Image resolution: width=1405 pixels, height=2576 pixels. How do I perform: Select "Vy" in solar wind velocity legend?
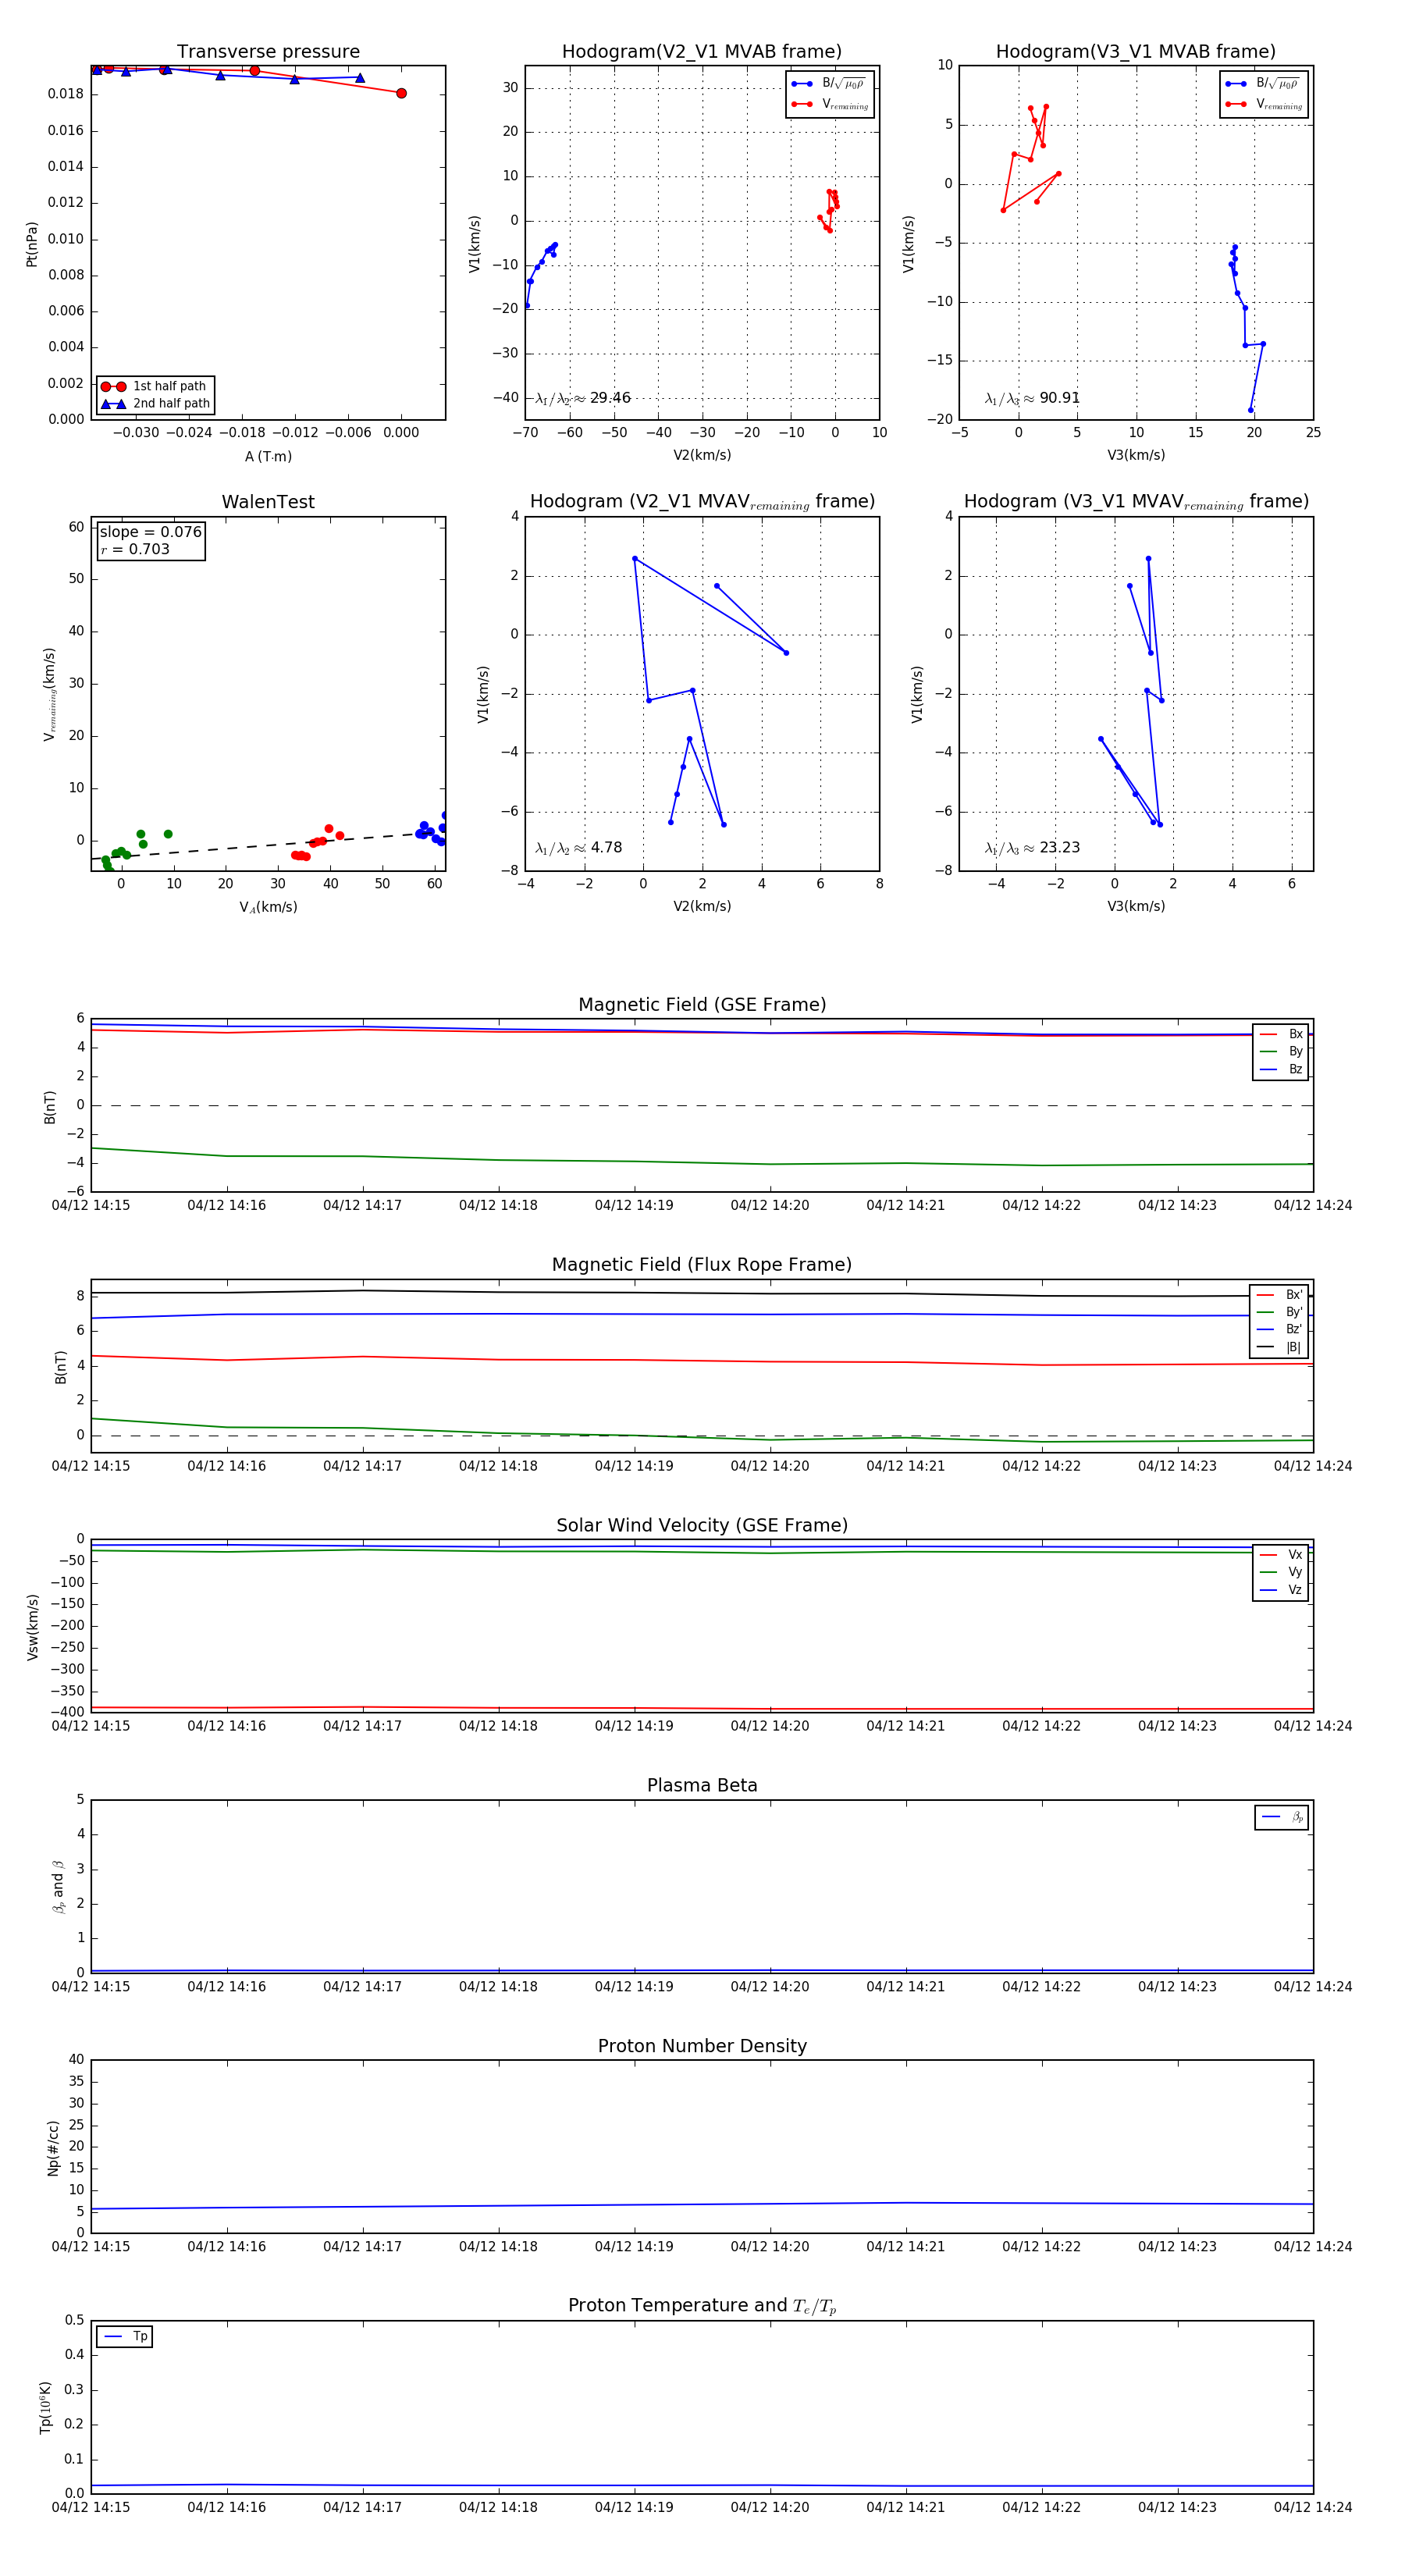tap(1281, 1572)
